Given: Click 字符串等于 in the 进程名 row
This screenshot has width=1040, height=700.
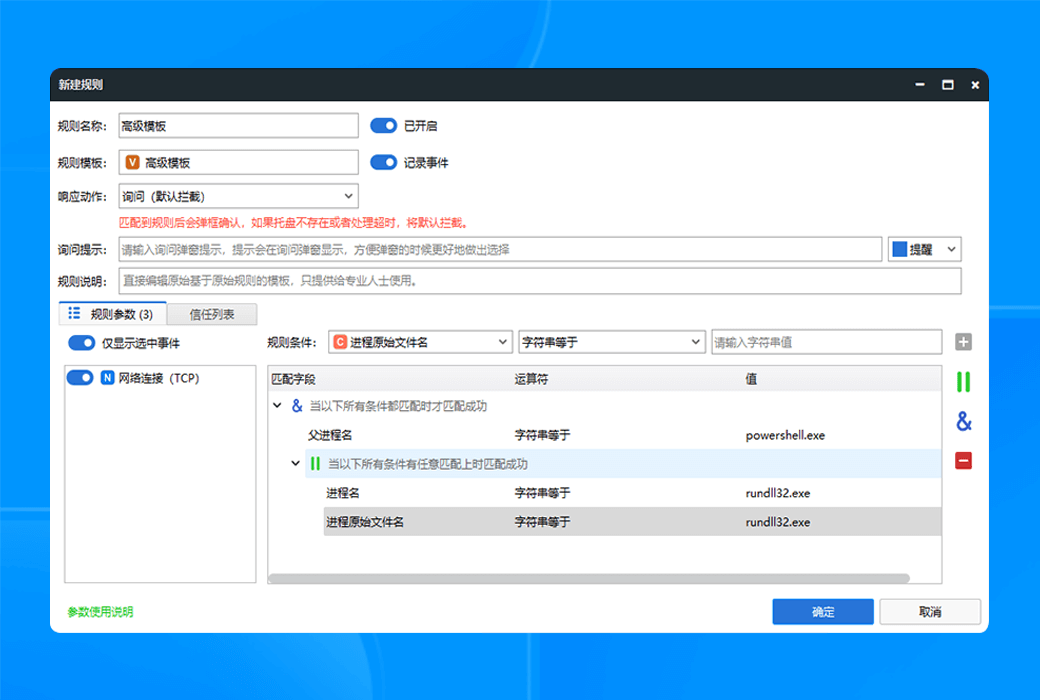Looking at the screenshot, I should tap(543, 493).
